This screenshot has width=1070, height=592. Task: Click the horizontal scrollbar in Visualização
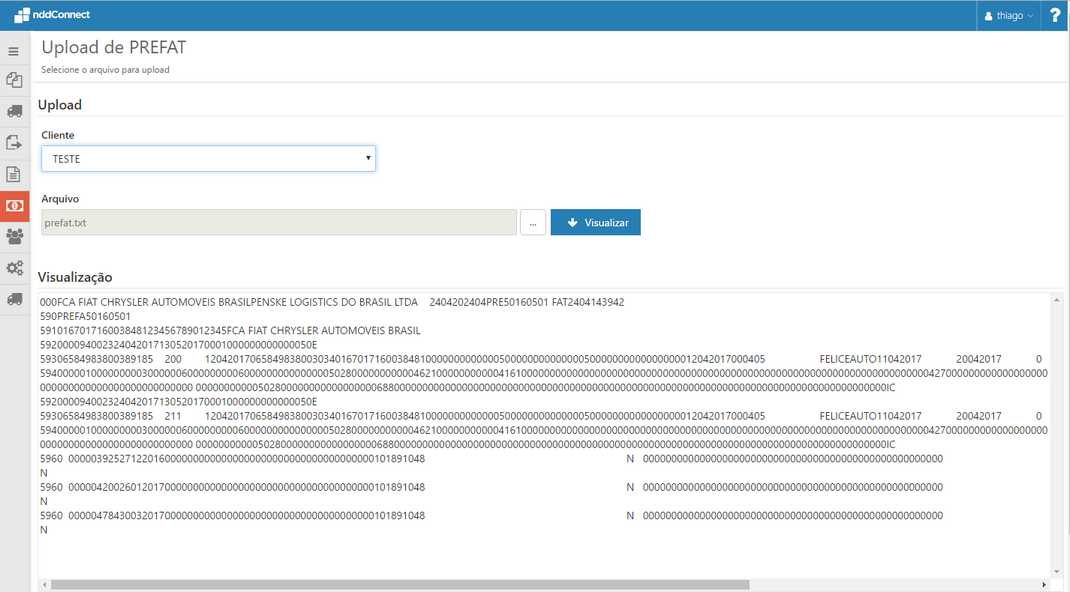click(x=400, y=584)
